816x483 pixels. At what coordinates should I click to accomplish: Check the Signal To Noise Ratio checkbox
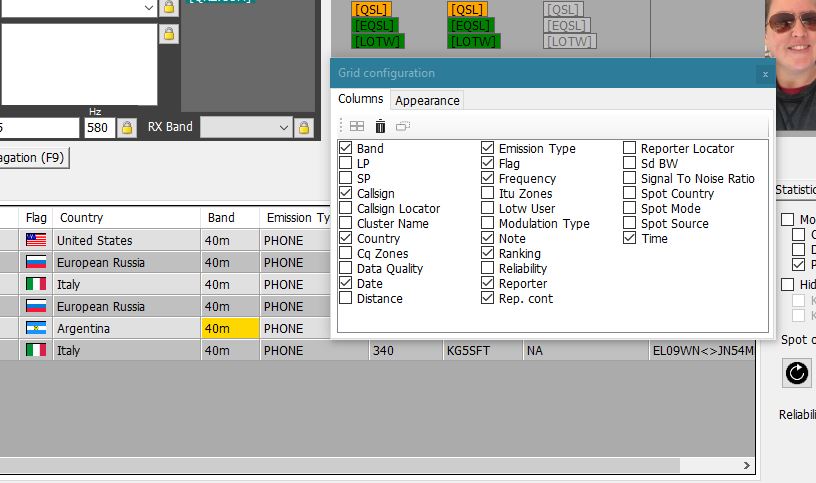(x=630, y=178)
